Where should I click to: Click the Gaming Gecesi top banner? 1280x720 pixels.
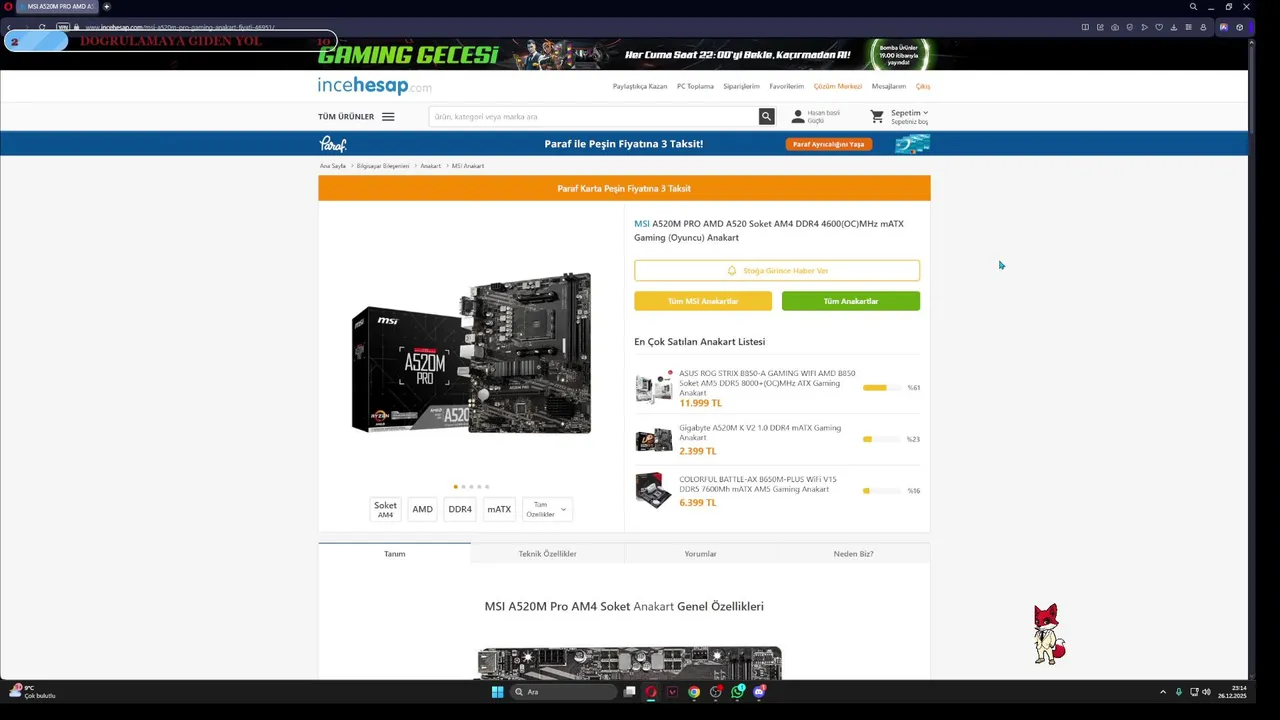pyautogui.click(x=624, y=54)
